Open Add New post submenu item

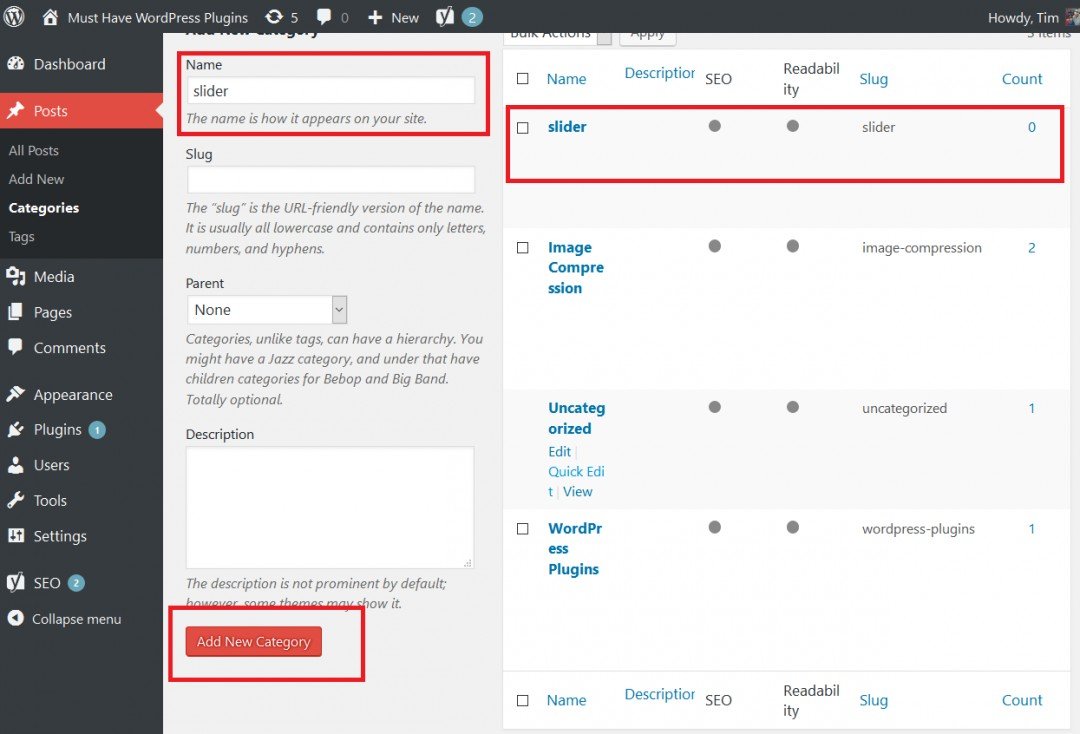[37, 179]
